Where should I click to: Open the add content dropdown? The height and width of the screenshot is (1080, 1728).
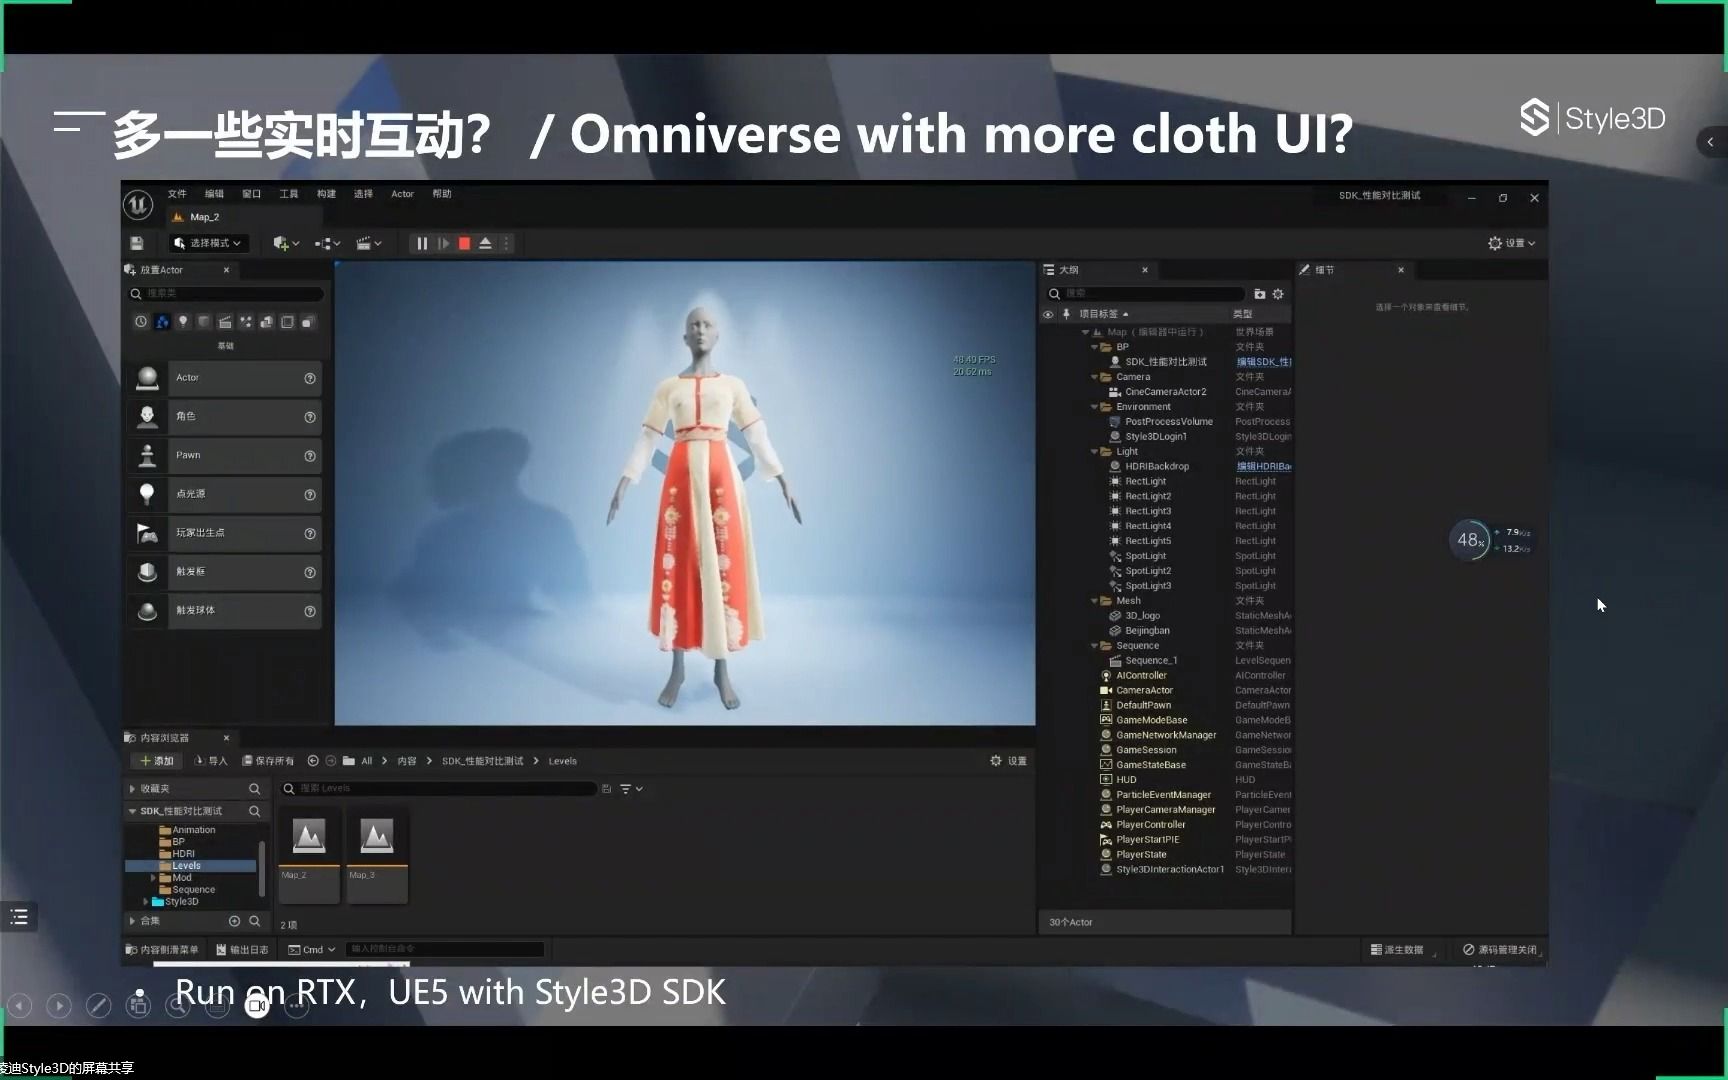click(x=286, y=243)
